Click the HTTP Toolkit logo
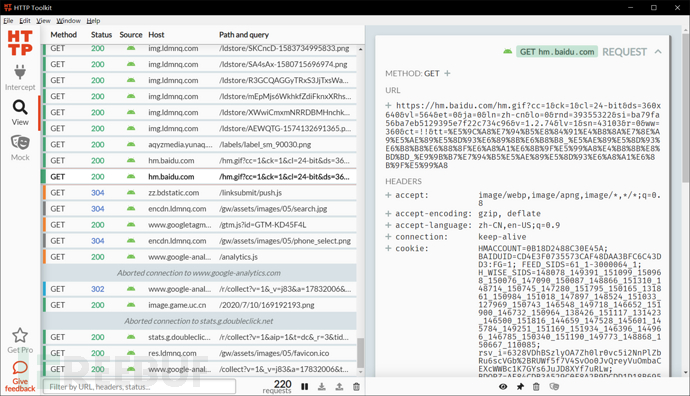This screenshot has width=690, height=396. click(x=20, y=43)
